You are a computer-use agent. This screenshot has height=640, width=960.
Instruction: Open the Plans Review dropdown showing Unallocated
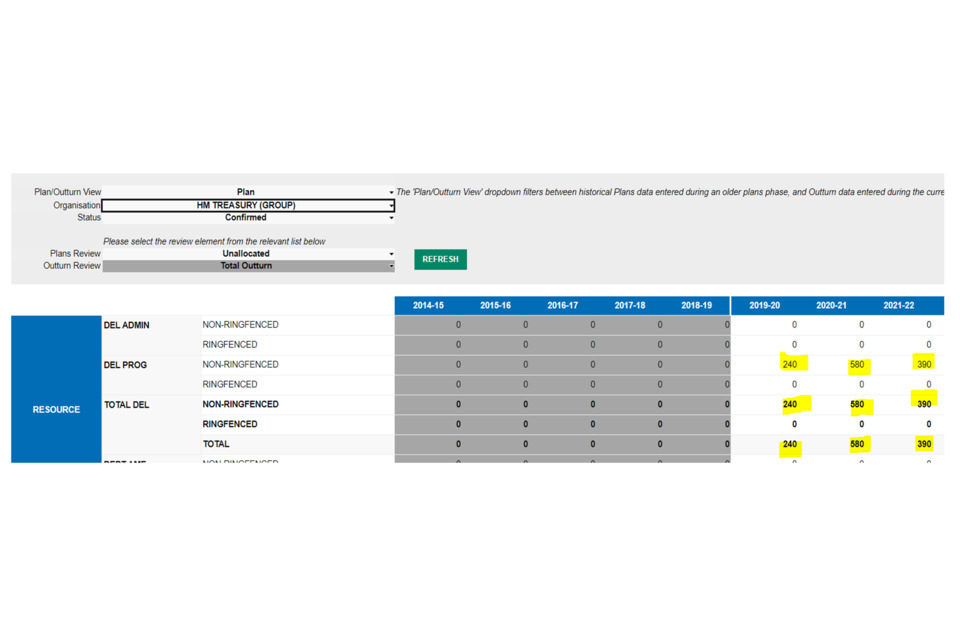click(391, 254)
